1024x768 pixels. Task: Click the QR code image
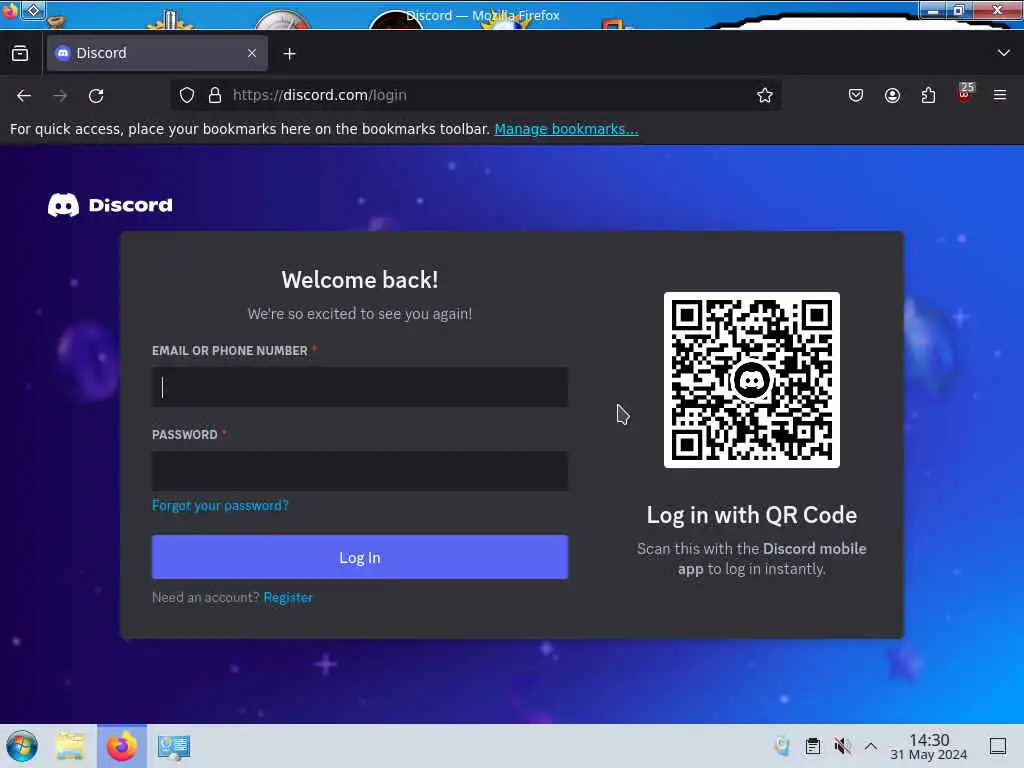click(x=752, y=380)
